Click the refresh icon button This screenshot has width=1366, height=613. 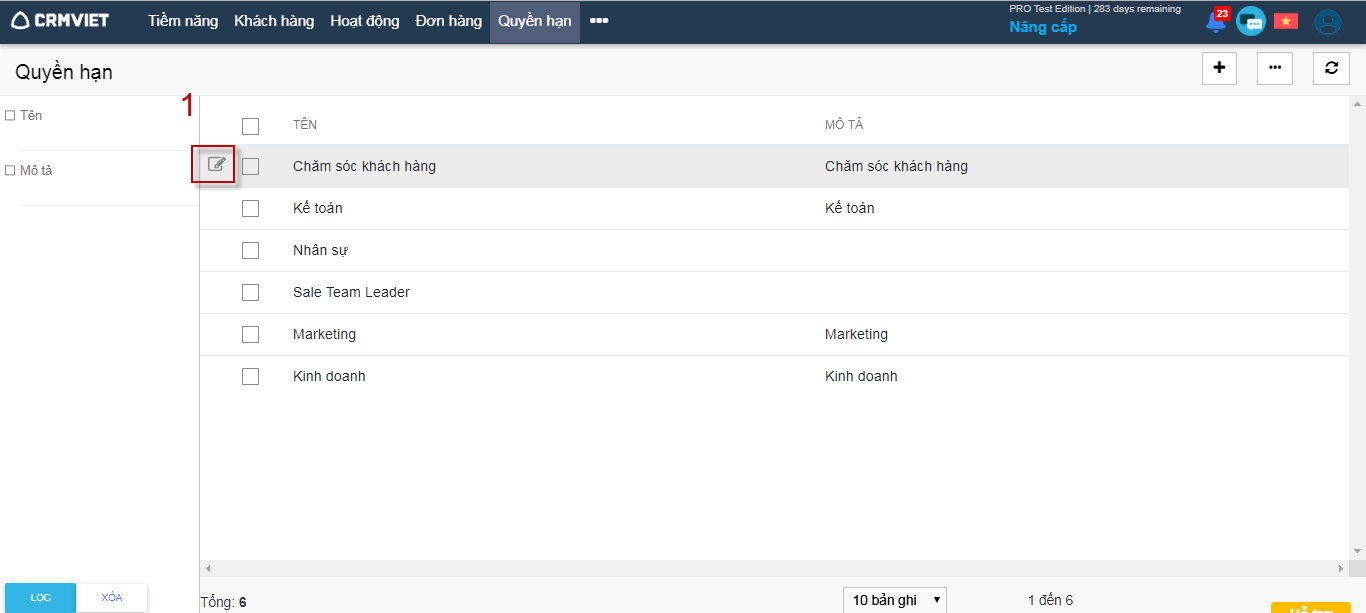(1331, 68)
